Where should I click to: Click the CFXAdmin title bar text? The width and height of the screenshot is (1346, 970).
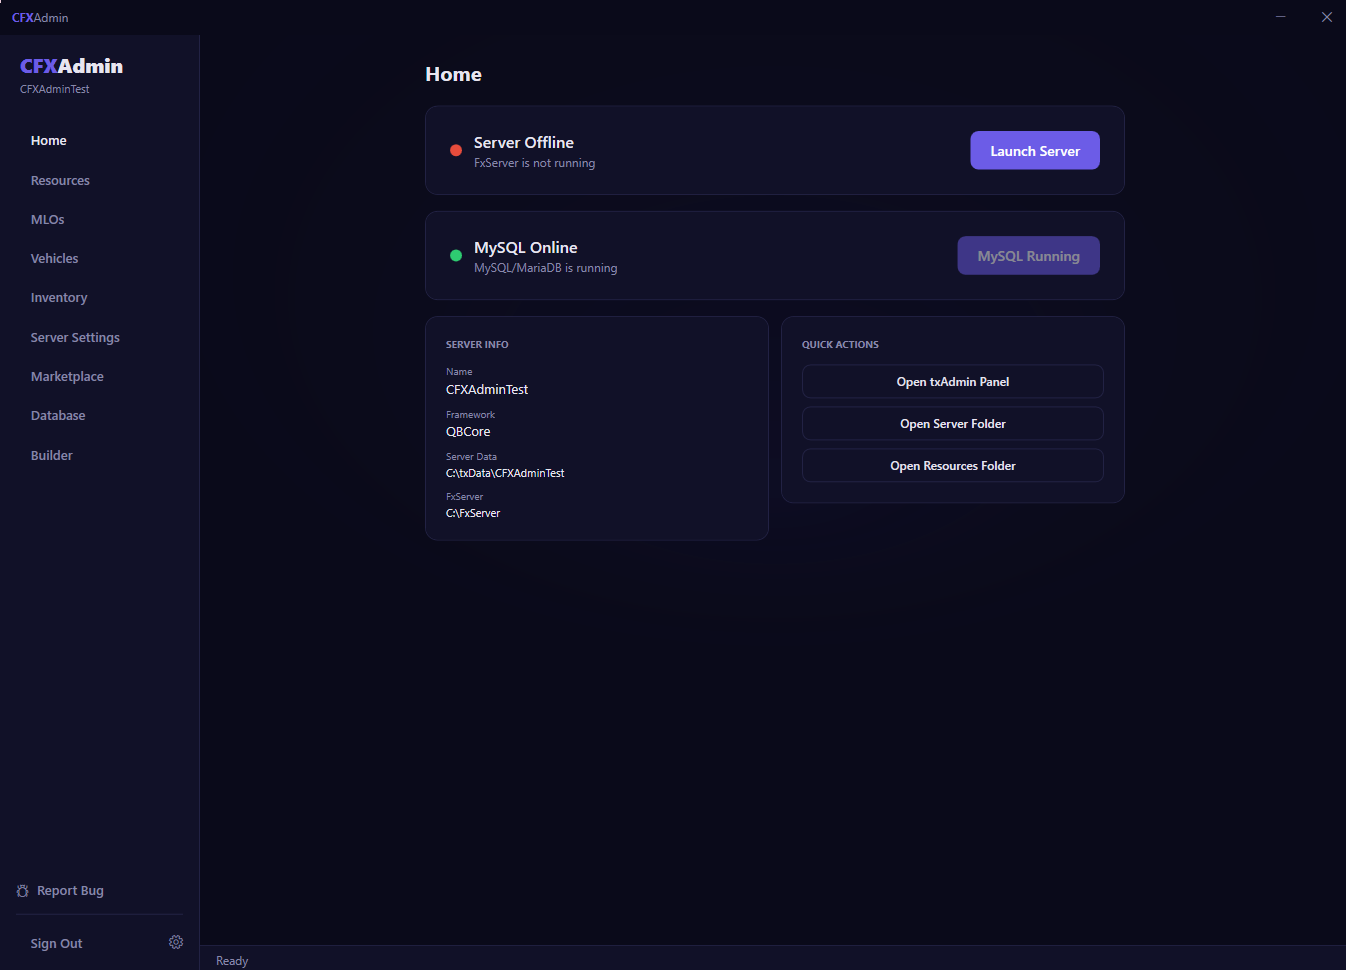40,18
